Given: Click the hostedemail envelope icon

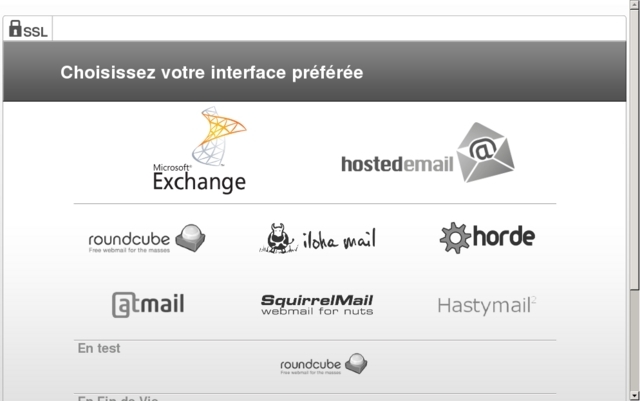Looking at the screenshot, I should 486,152.
